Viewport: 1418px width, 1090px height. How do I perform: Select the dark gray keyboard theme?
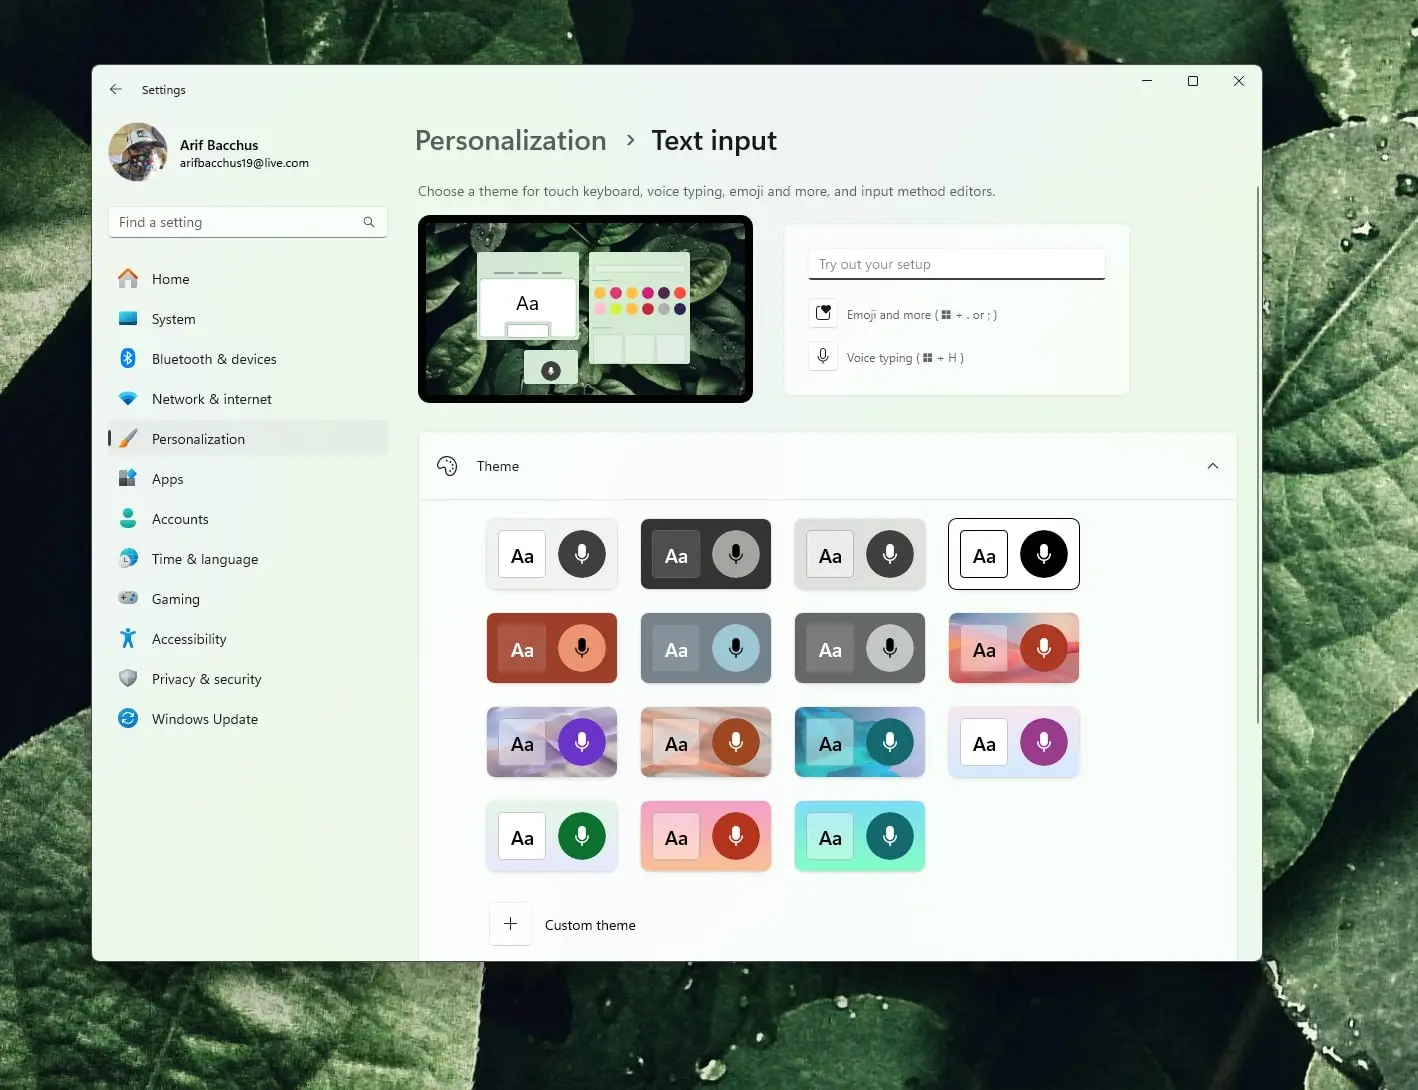click(705, 555)
